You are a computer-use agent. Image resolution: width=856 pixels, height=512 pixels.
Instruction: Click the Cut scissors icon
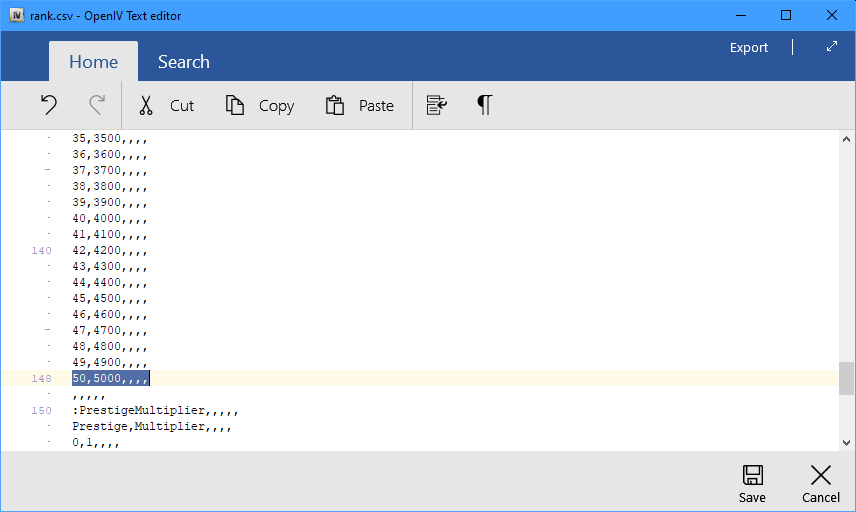pos(146,105)
